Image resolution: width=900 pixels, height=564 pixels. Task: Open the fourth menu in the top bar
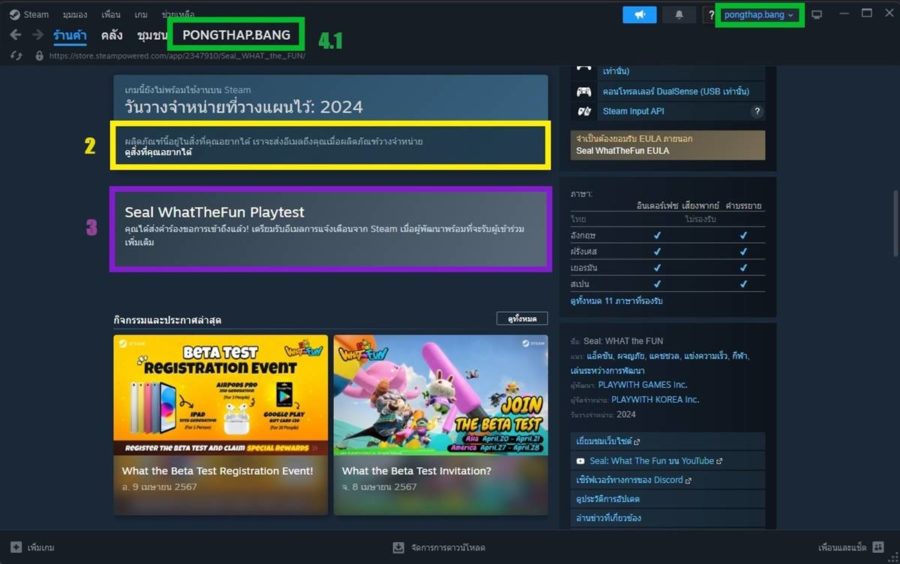[141, 14]
